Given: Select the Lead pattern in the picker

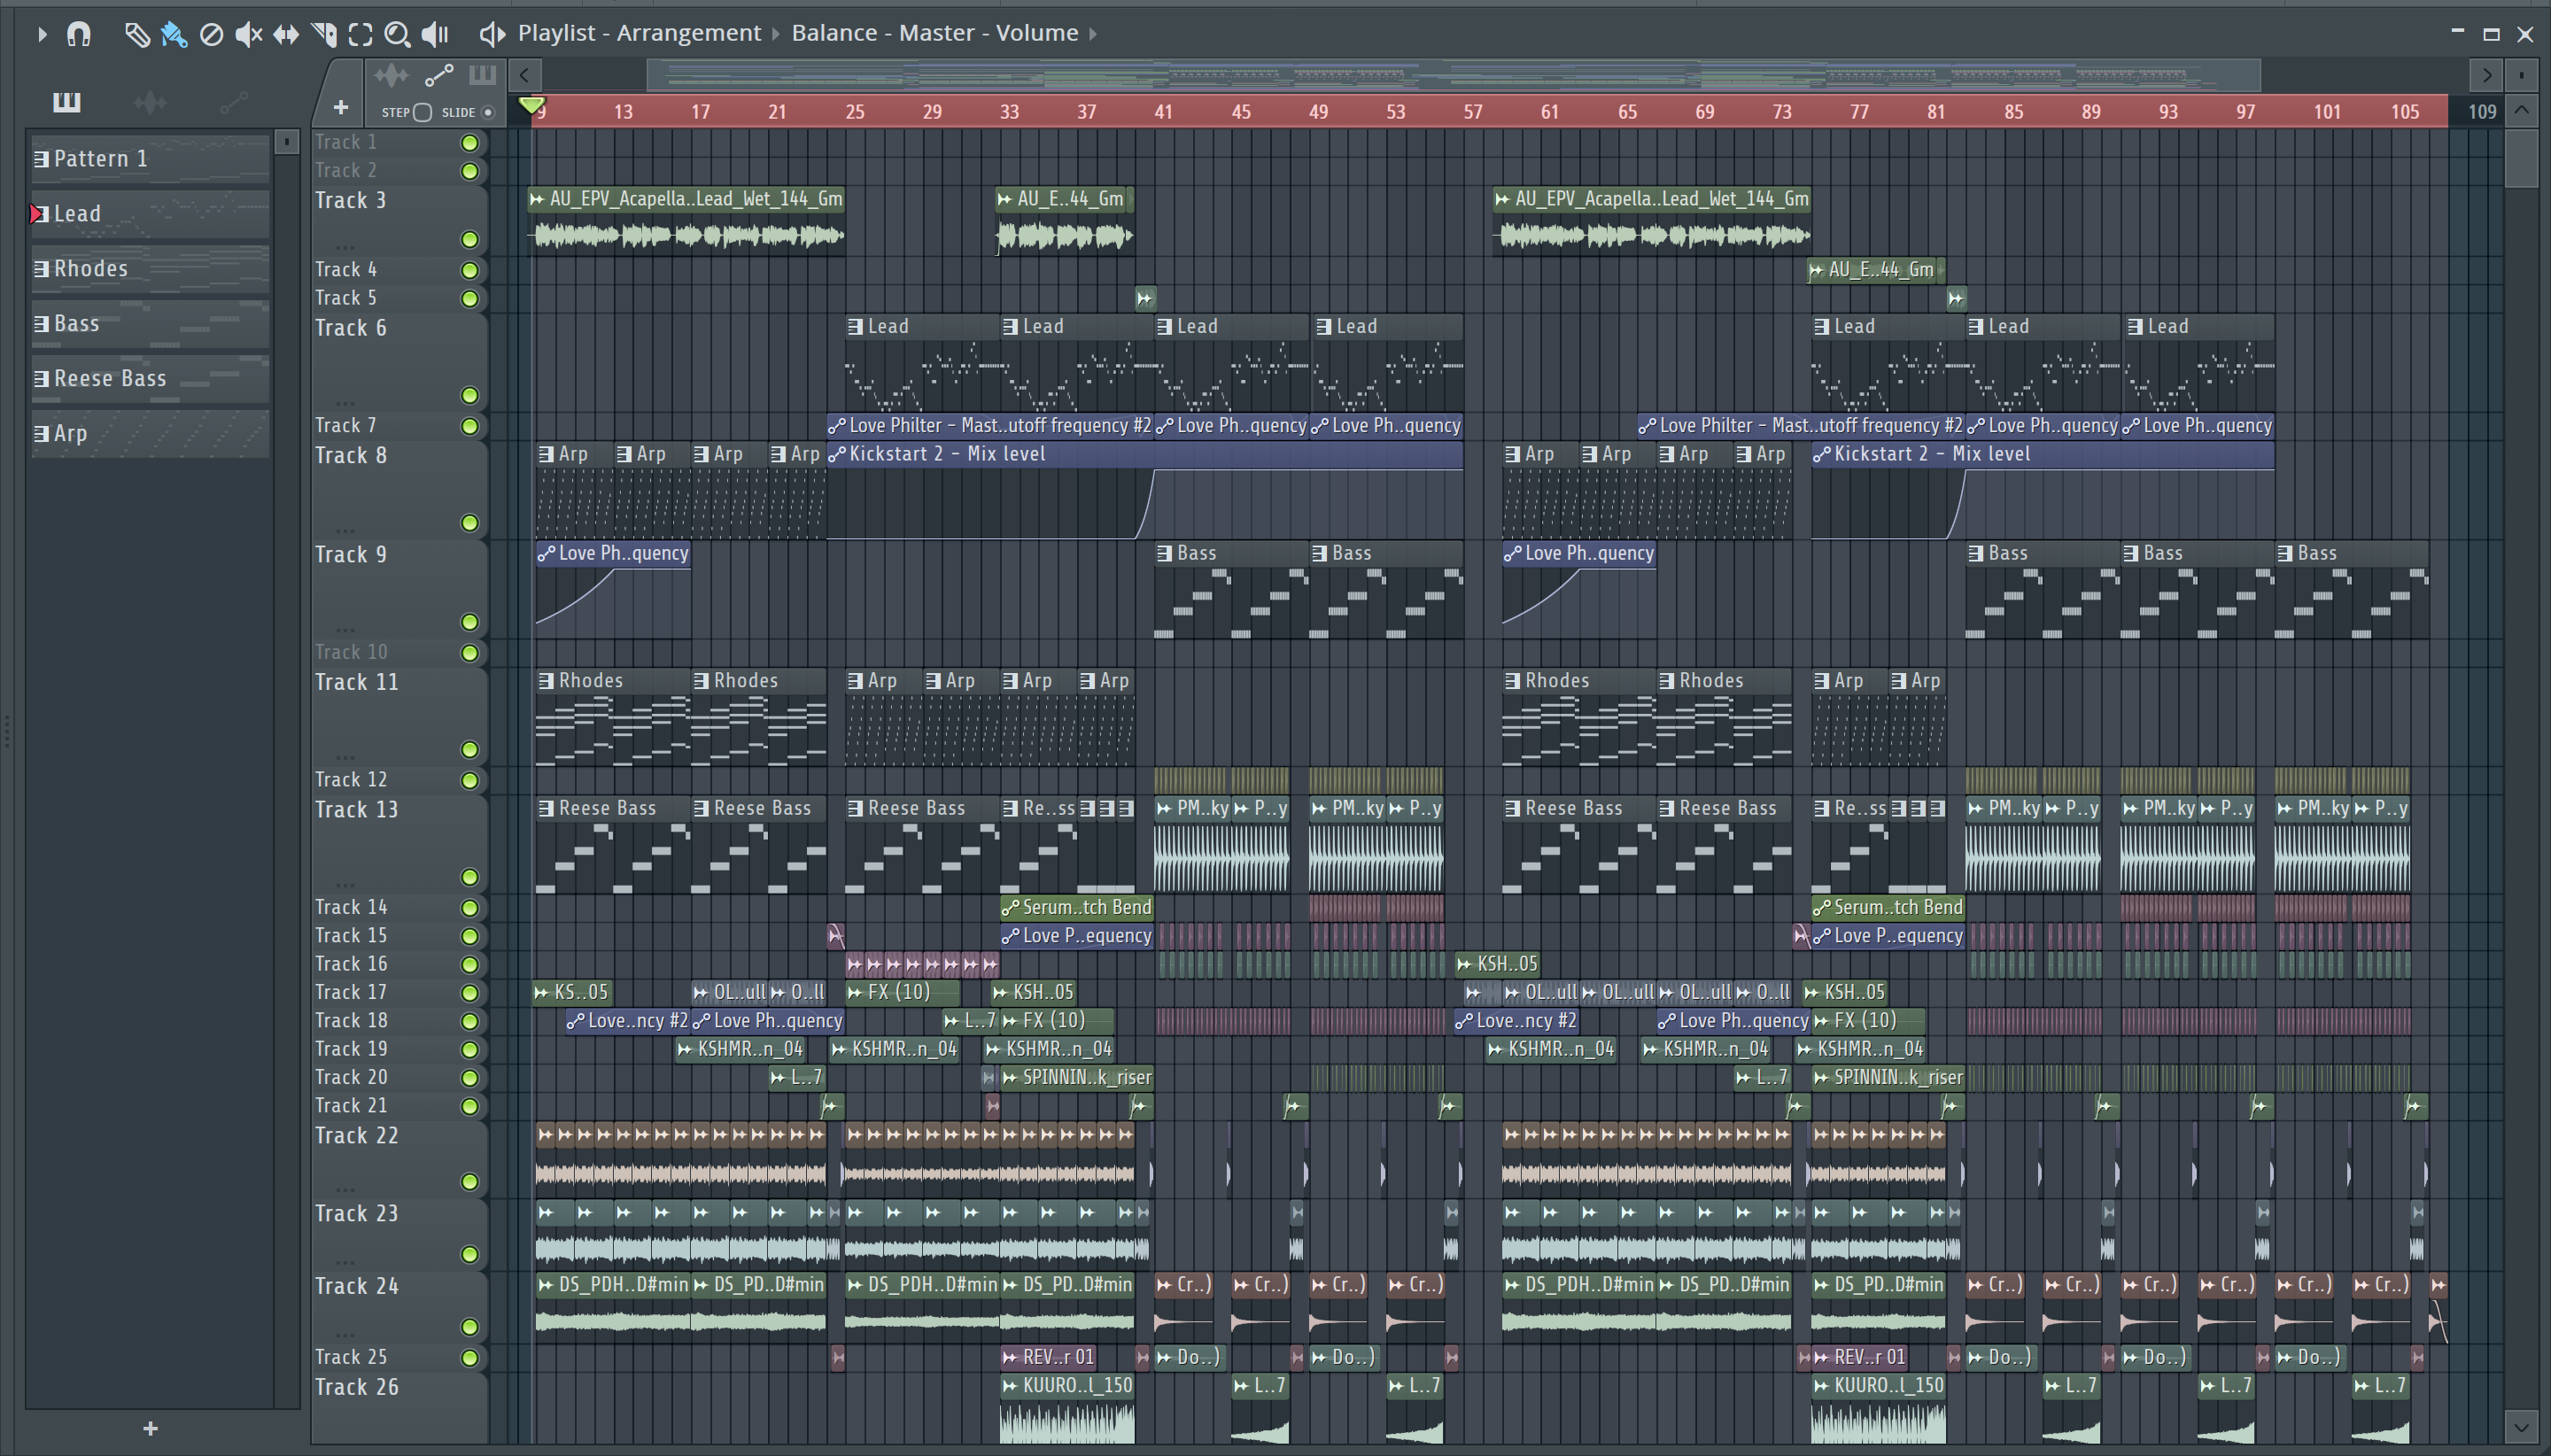Looking at the screenshot, I should pos(150,213).
